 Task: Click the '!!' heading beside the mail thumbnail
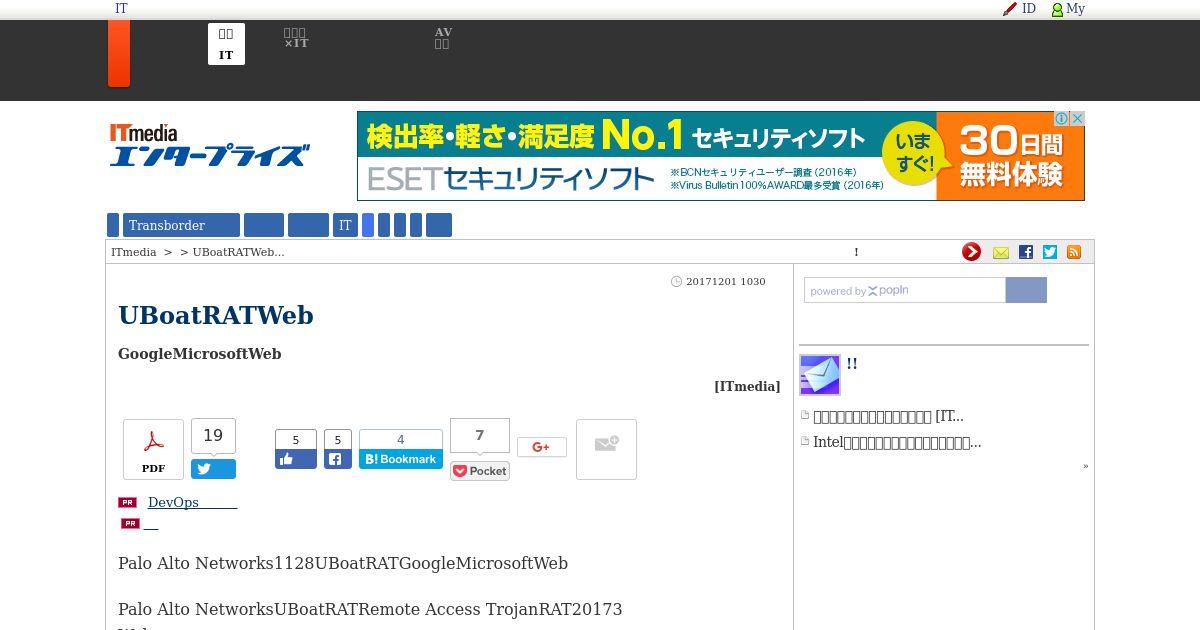coord(852,364)
